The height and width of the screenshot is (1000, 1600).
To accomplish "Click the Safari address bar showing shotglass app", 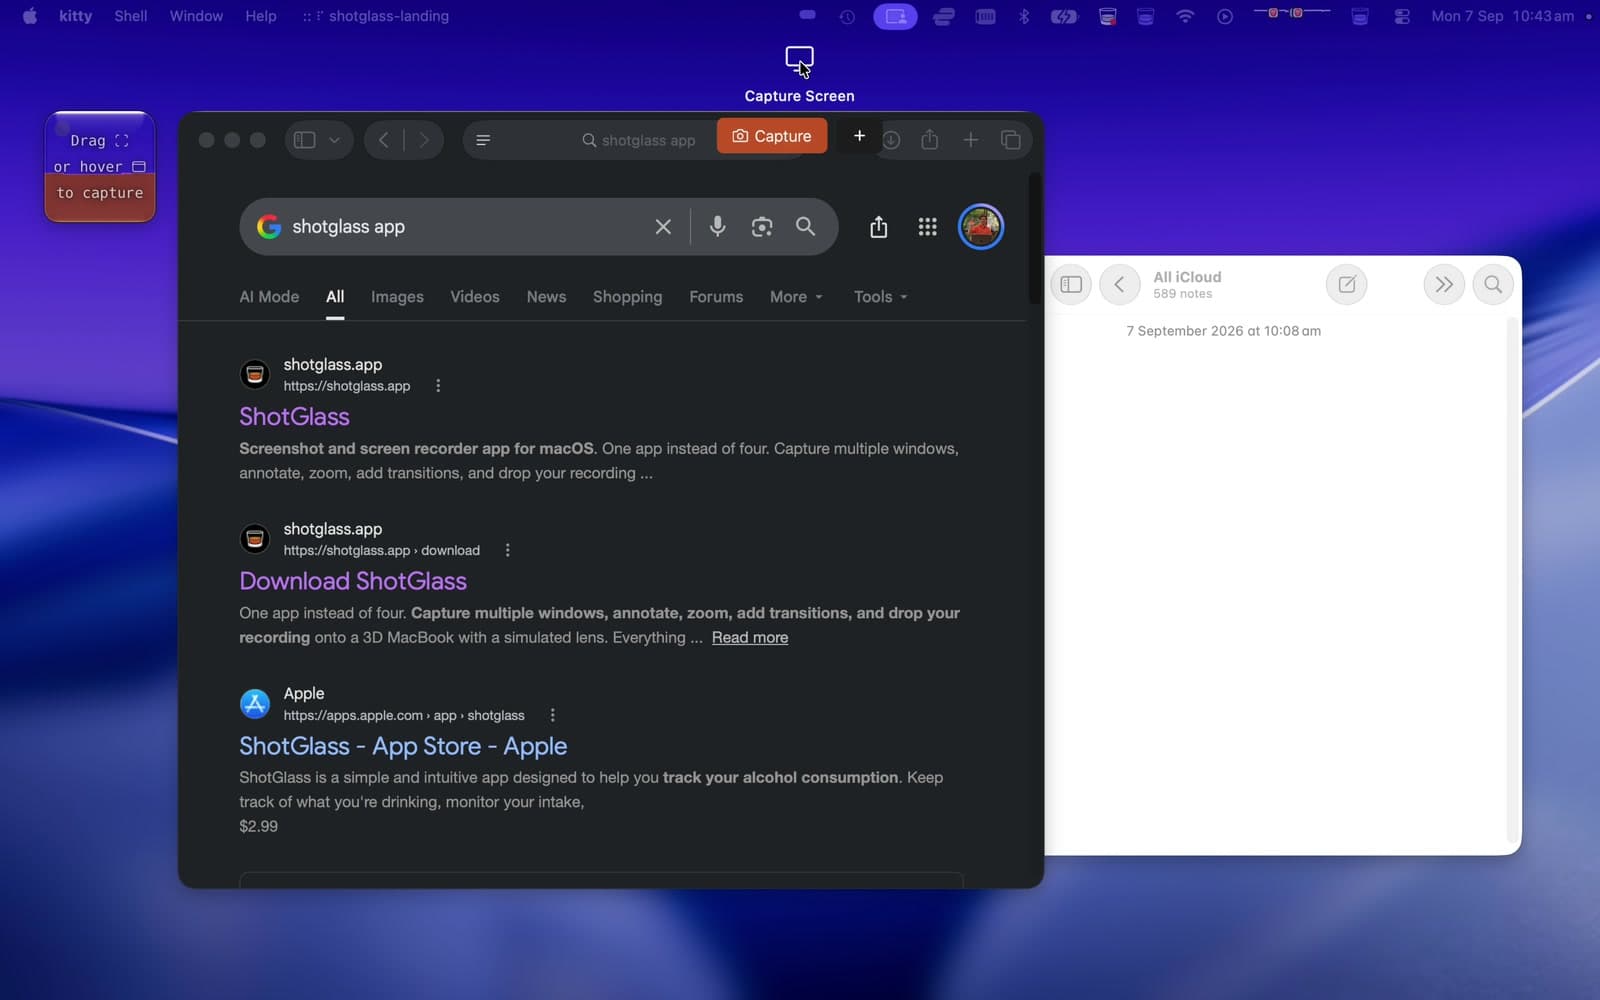I will (639, 140).
